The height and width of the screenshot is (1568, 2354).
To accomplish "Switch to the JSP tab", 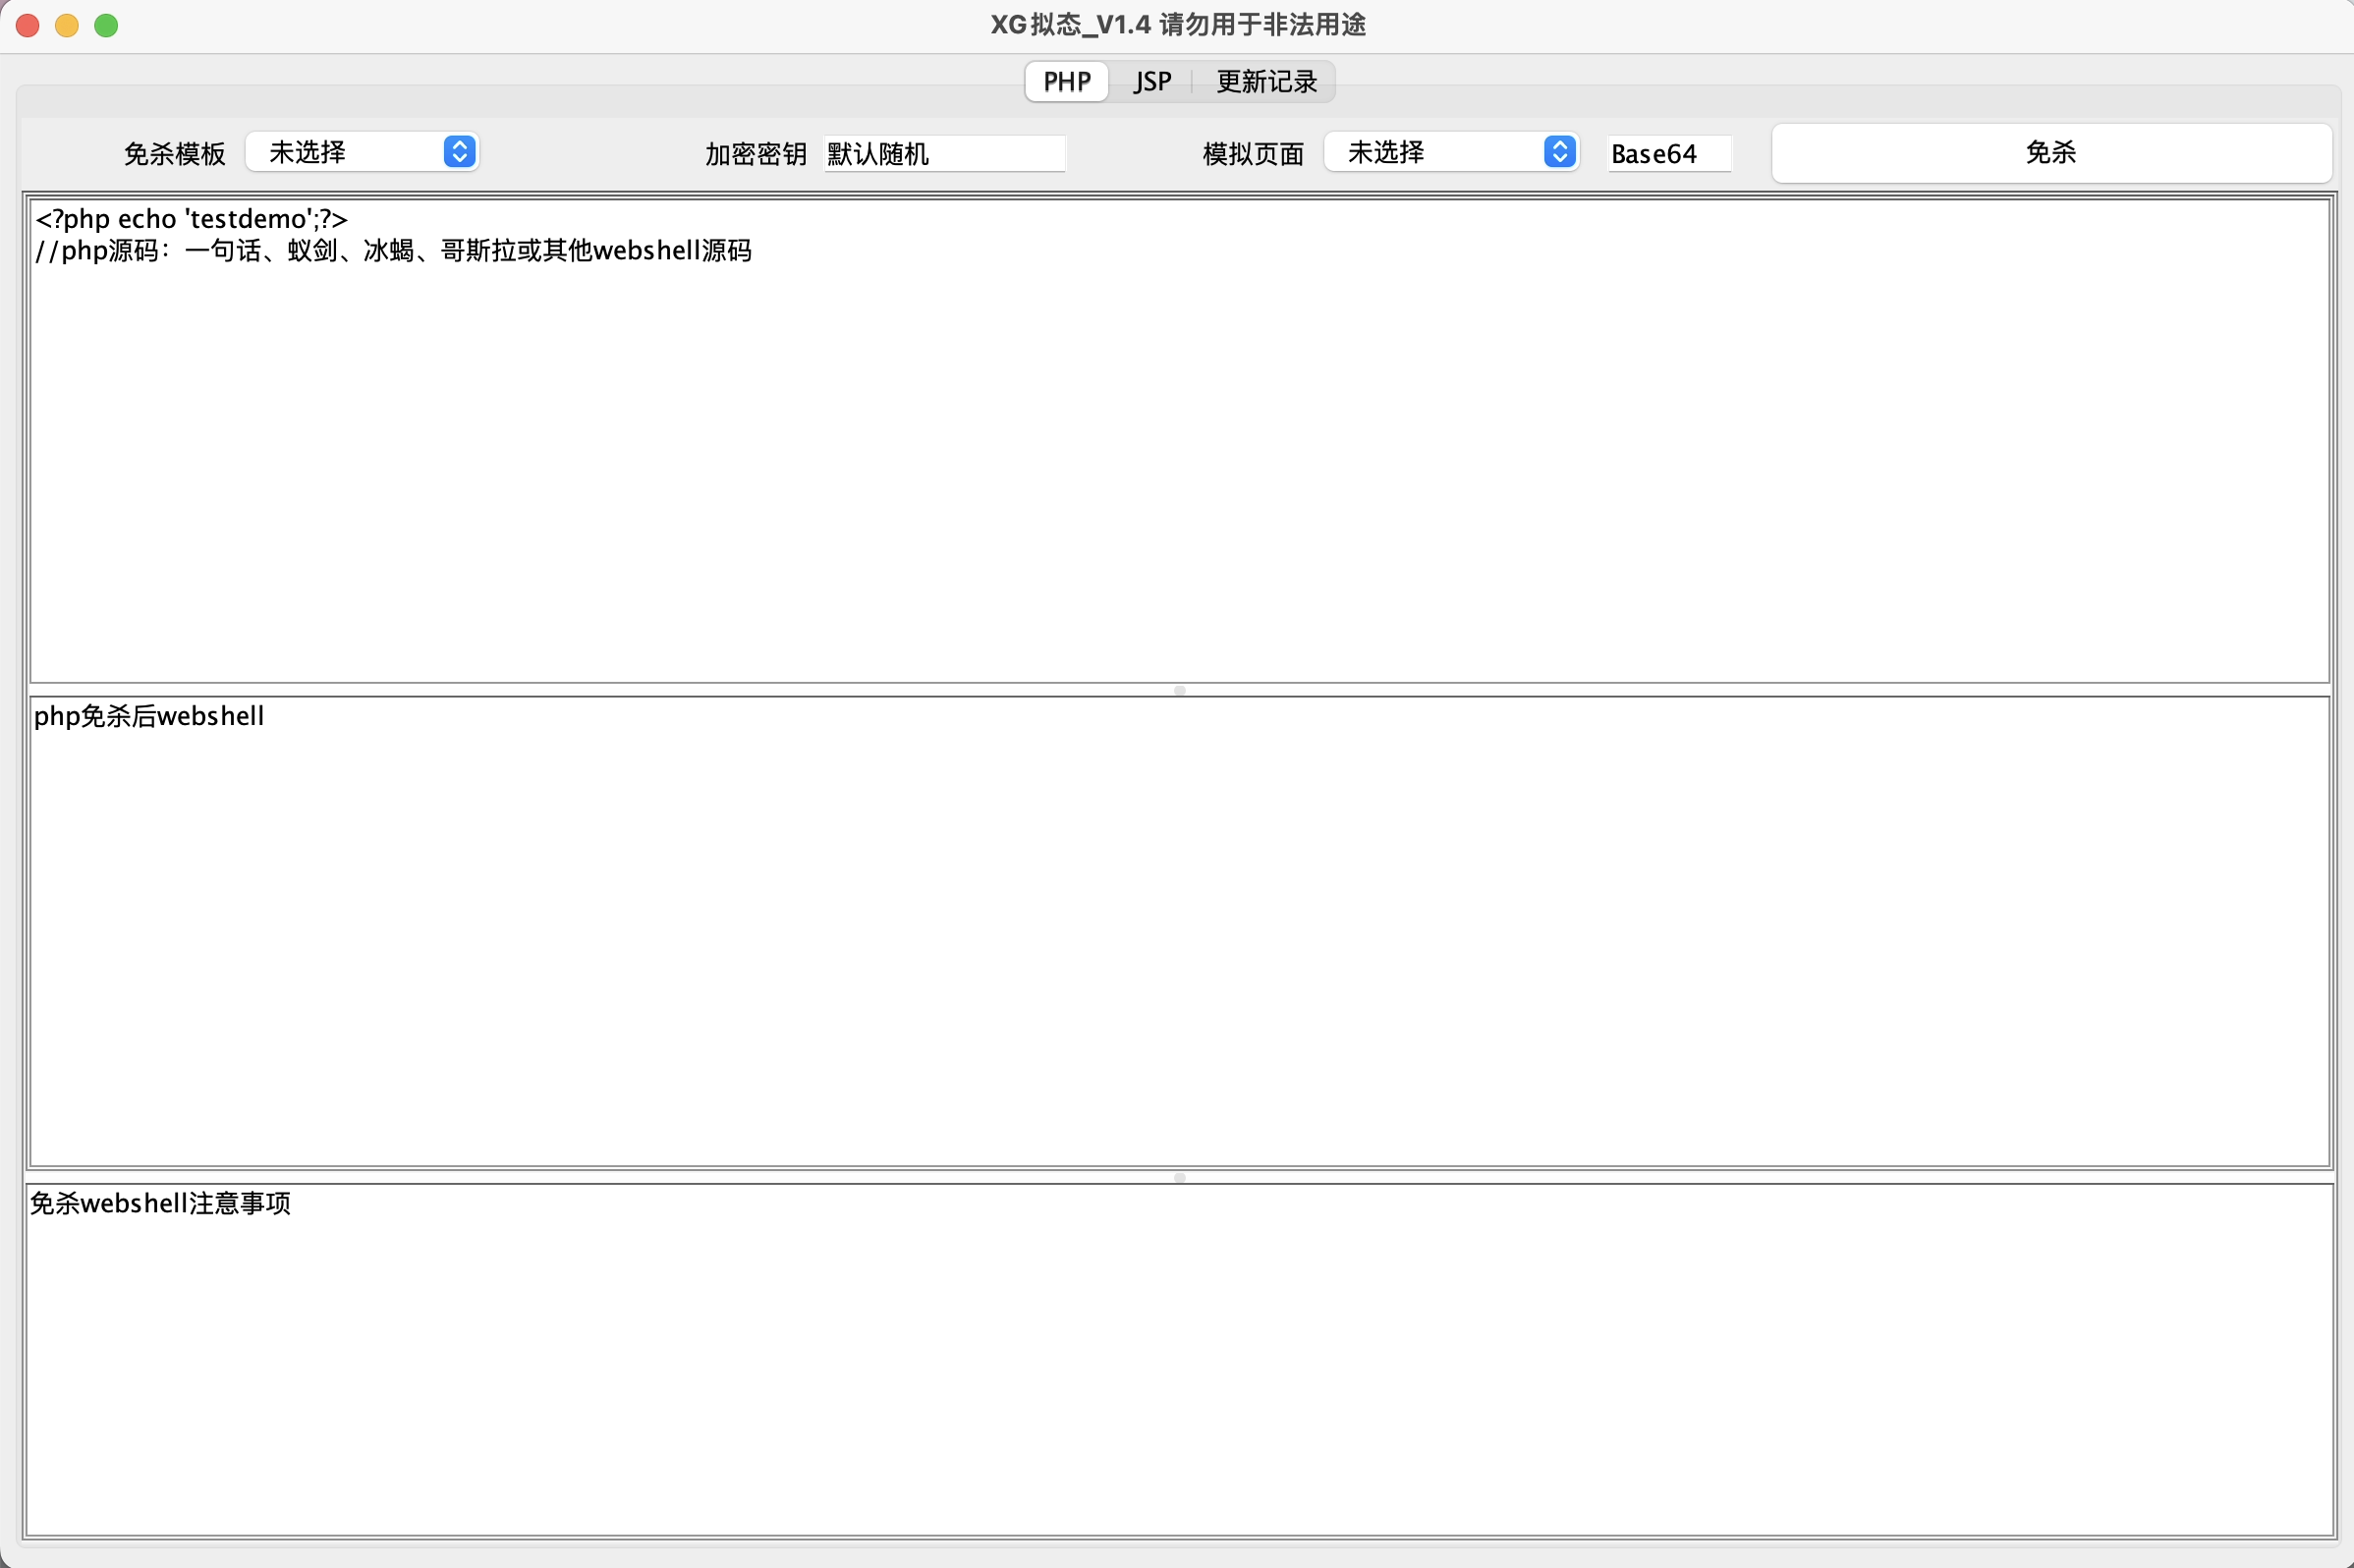I will [x=1152, y=81].
